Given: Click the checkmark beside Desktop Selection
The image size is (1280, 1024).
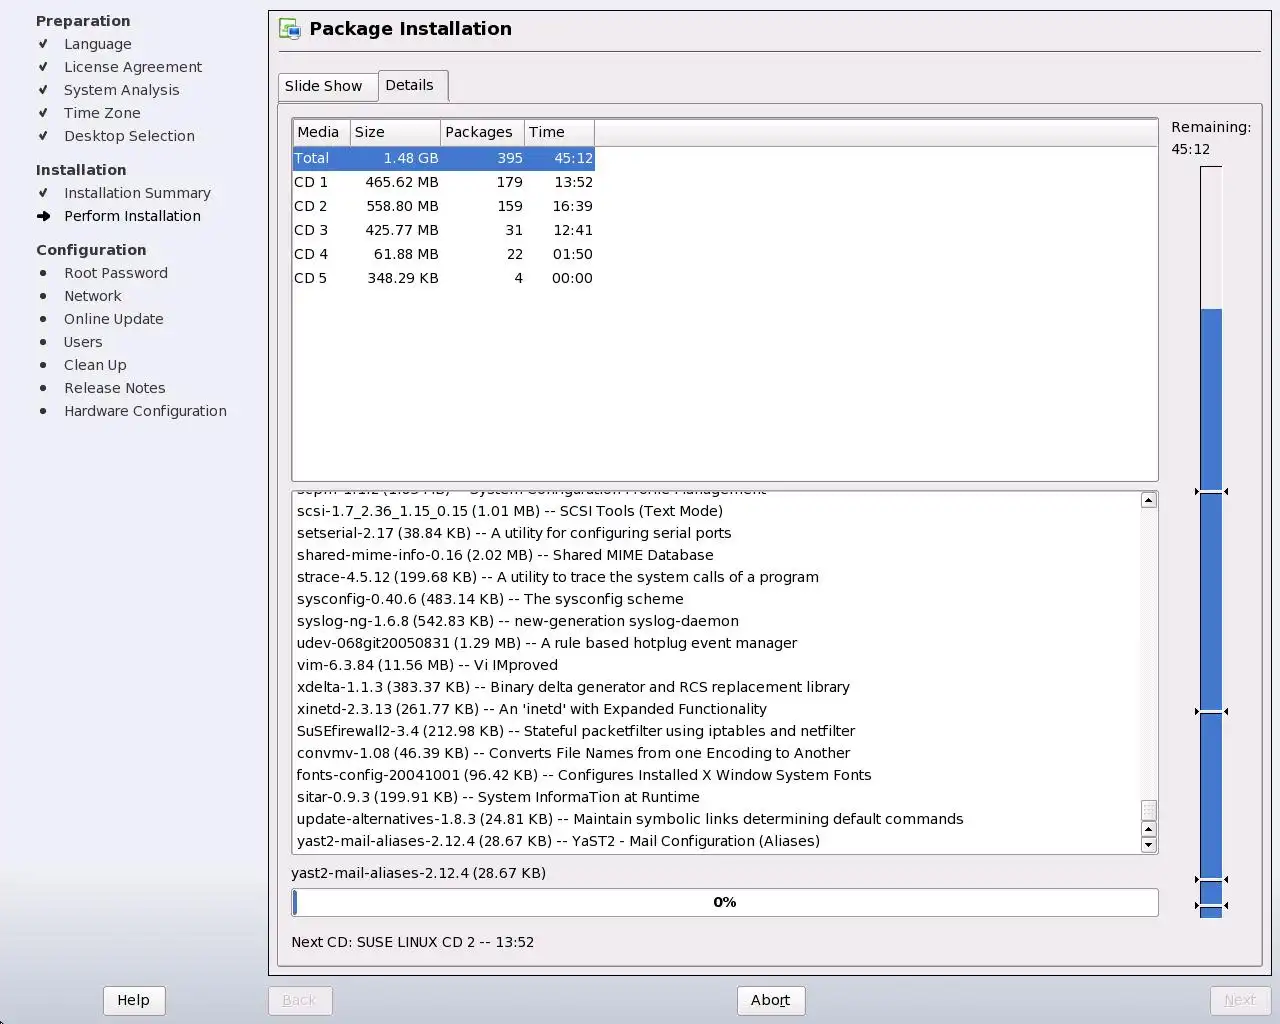Looking at the screenshot, I should (x=43, y=136).
